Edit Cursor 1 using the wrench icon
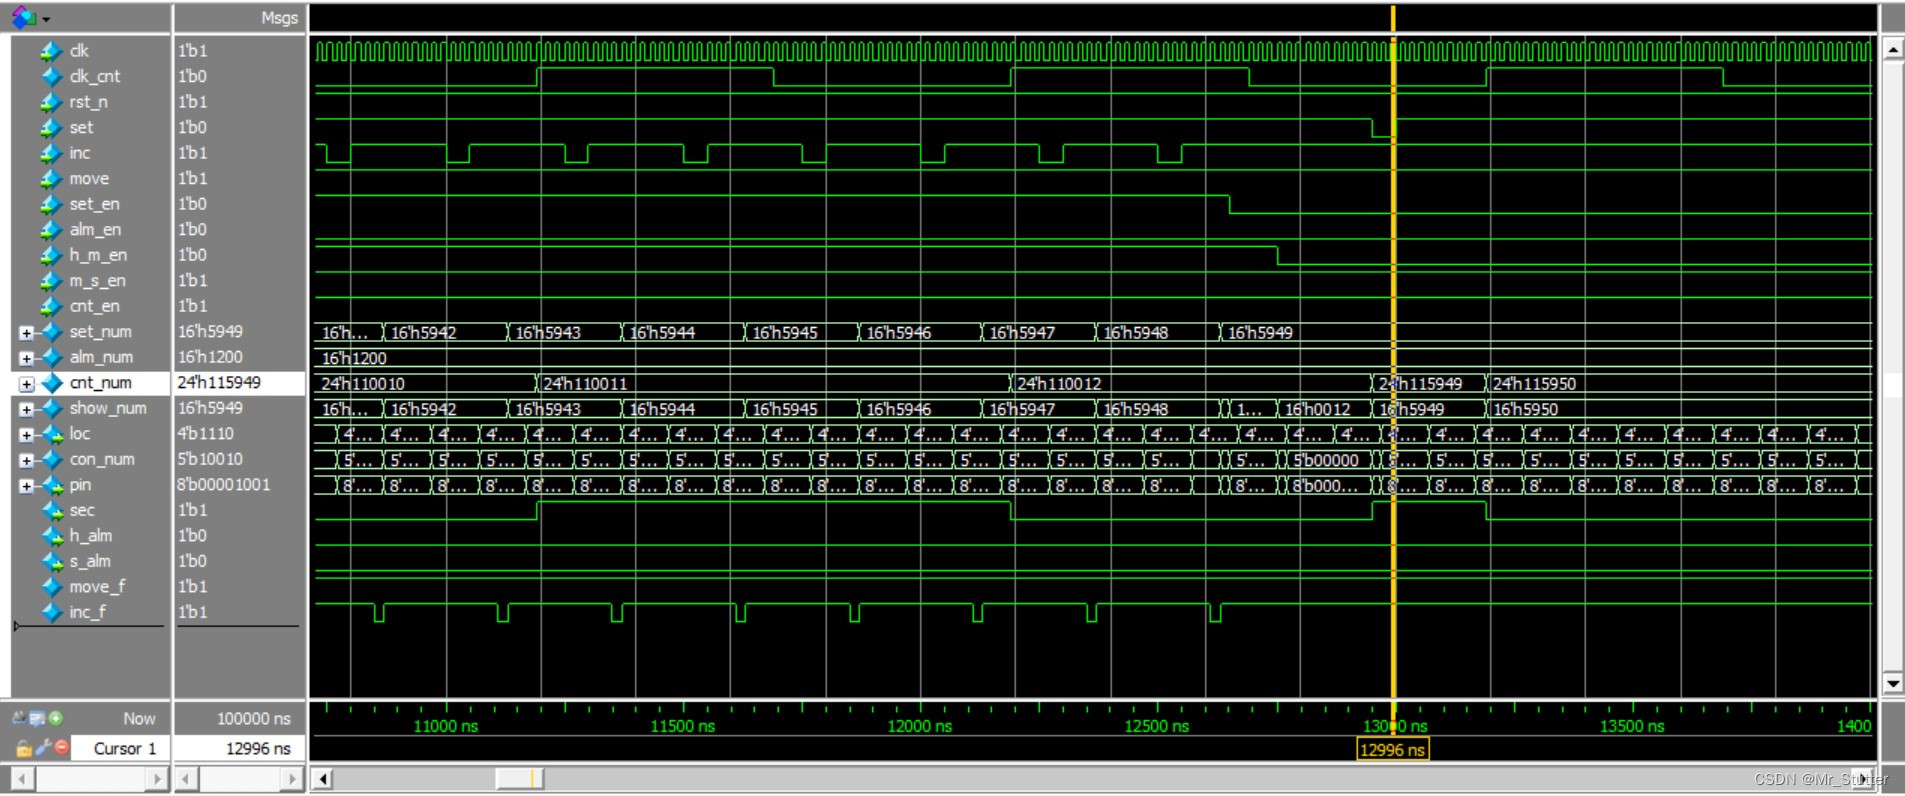 click(x=43, y=748)
